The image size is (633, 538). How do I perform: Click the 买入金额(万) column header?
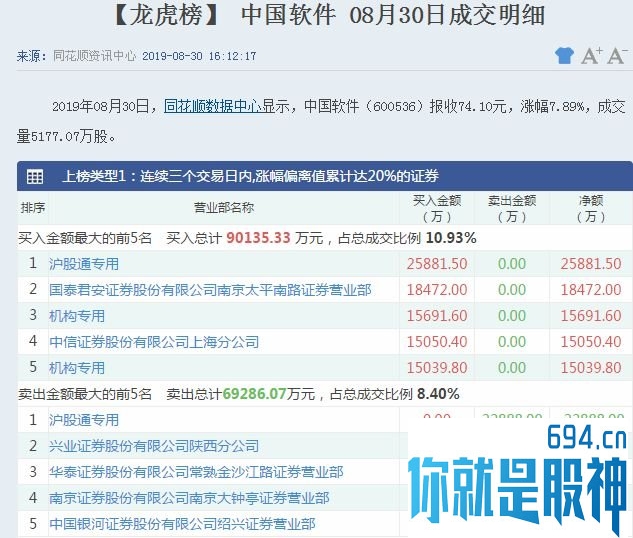point(437,208)
